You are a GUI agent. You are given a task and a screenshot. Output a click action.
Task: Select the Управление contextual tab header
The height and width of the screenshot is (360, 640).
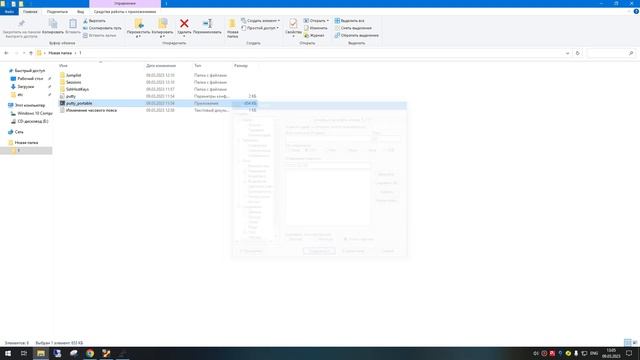click(125, 3)
